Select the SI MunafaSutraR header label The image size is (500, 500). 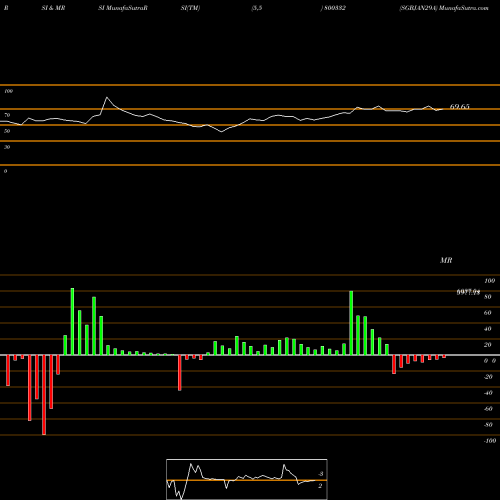point(123,8)
